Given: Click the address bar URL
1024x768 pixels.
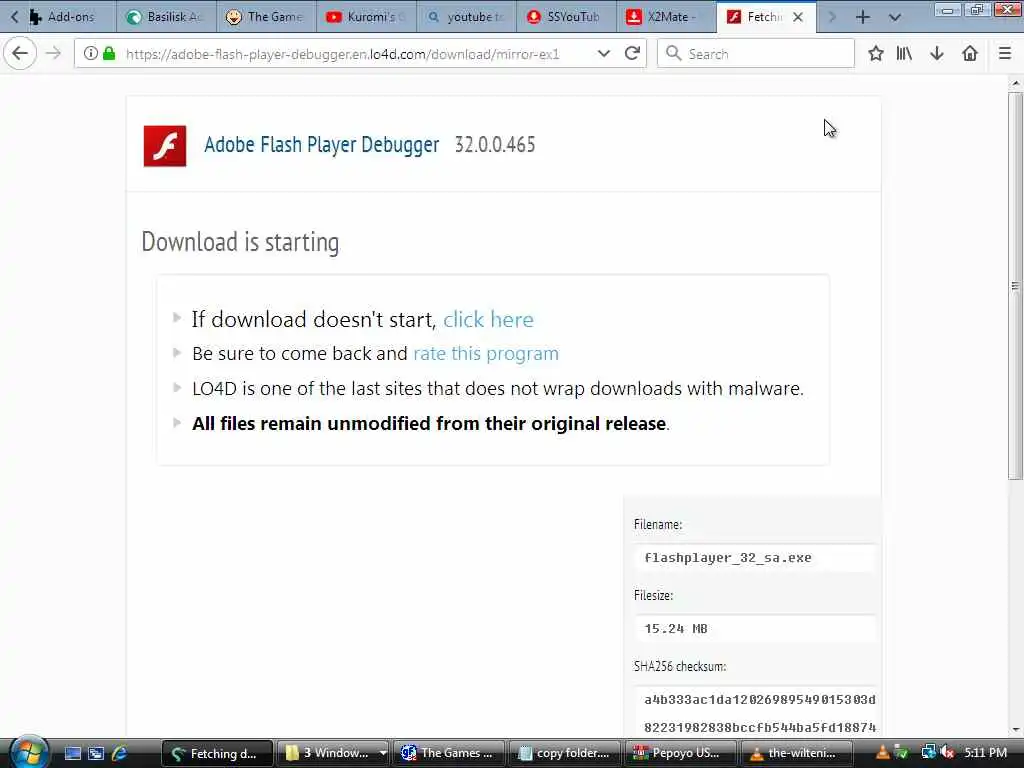Looking at the screenshot, I should pos(342,54).
